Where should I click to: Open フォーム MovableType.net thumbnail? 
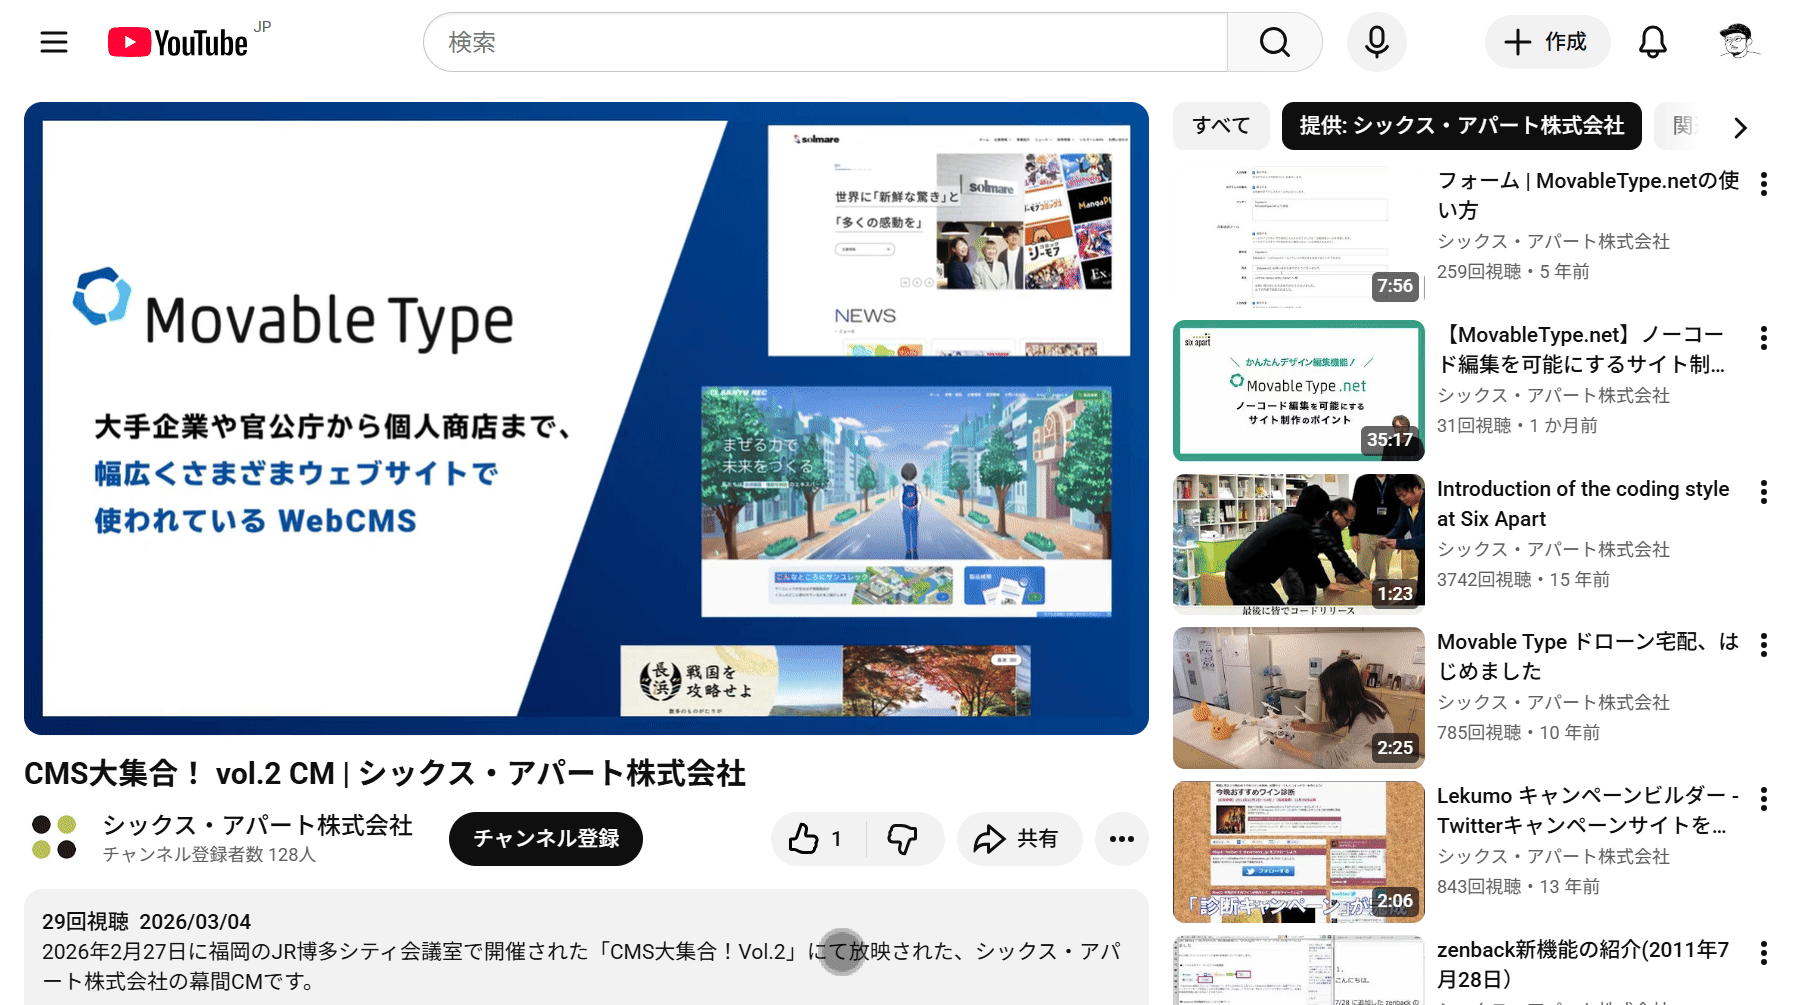(x=1298, y=236)
